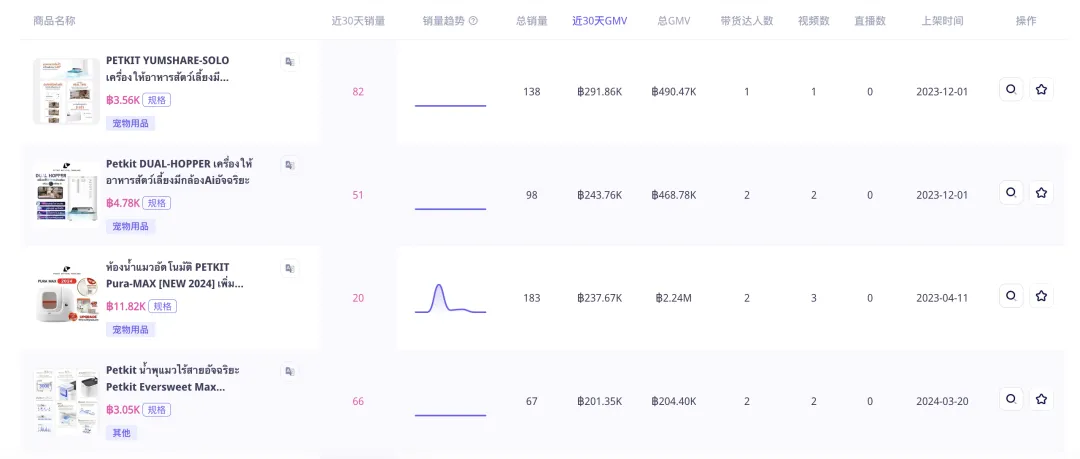1080x459 pixels.
Task: Sort by 近30天销量 column header
Action: (357, 21)
